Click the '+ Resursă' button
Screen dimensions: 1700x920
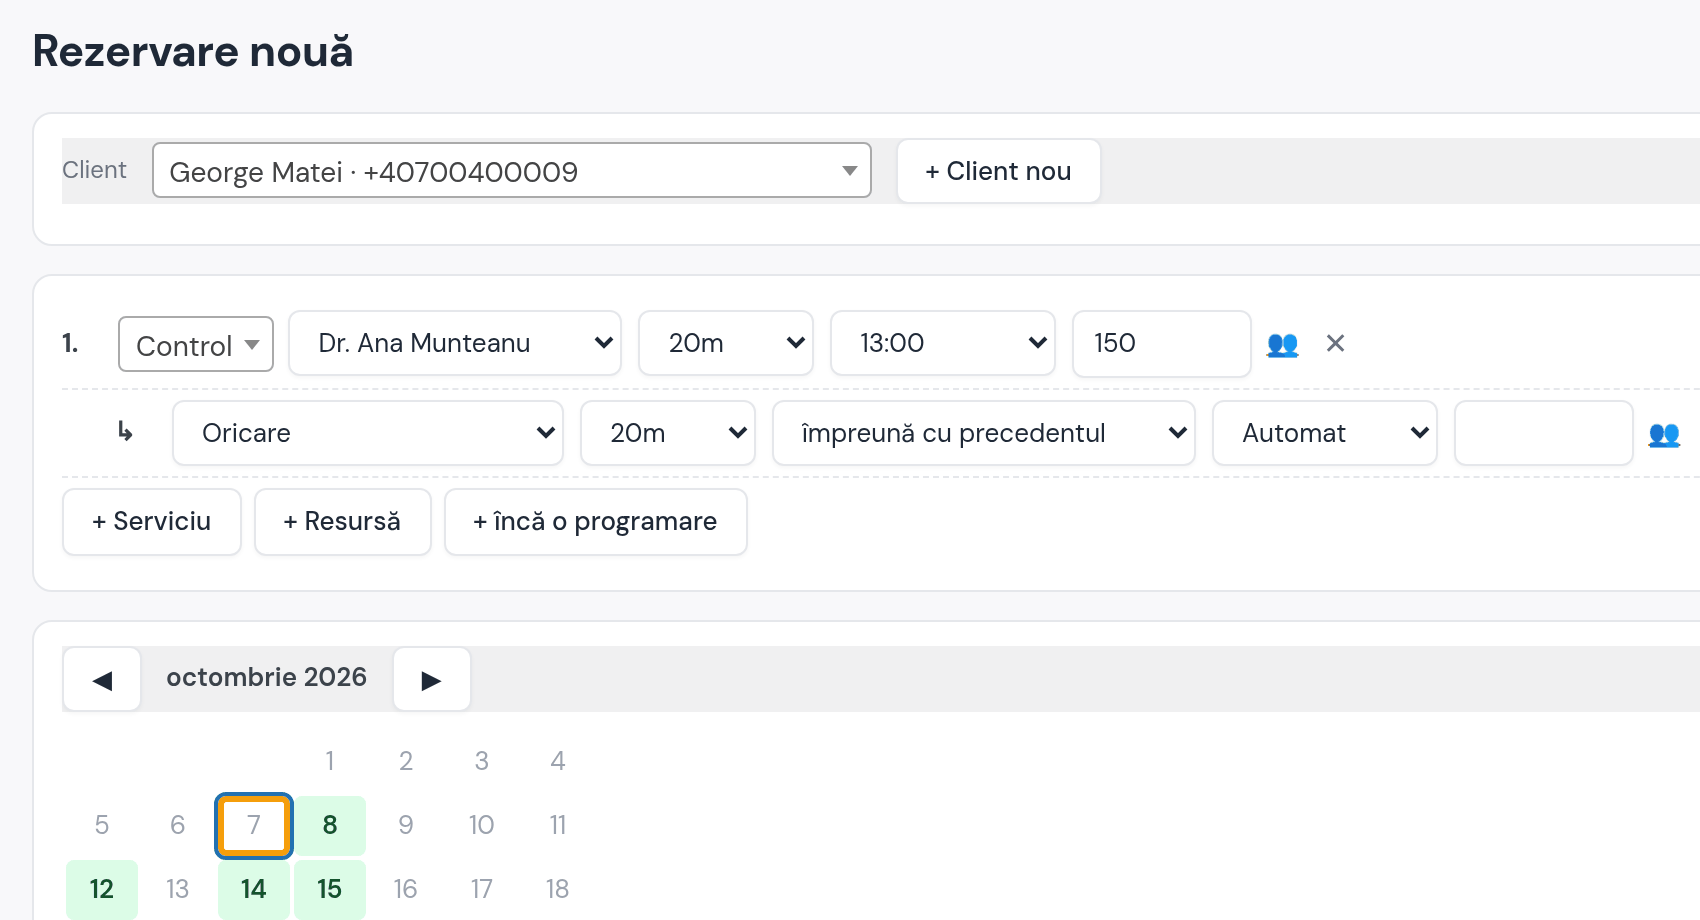[x=343, y=522]
